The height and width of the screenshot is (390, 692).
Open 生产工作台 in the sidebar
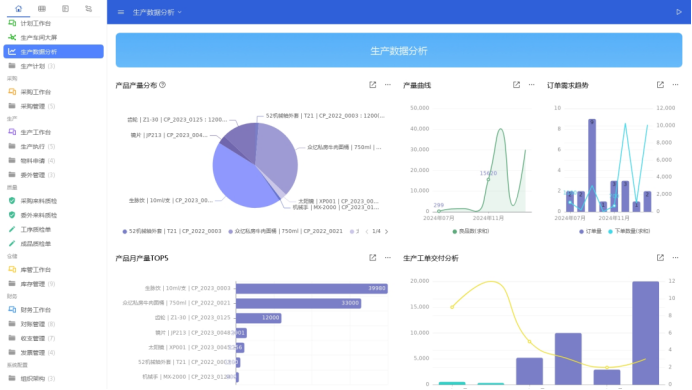click(x=53, y=132)
